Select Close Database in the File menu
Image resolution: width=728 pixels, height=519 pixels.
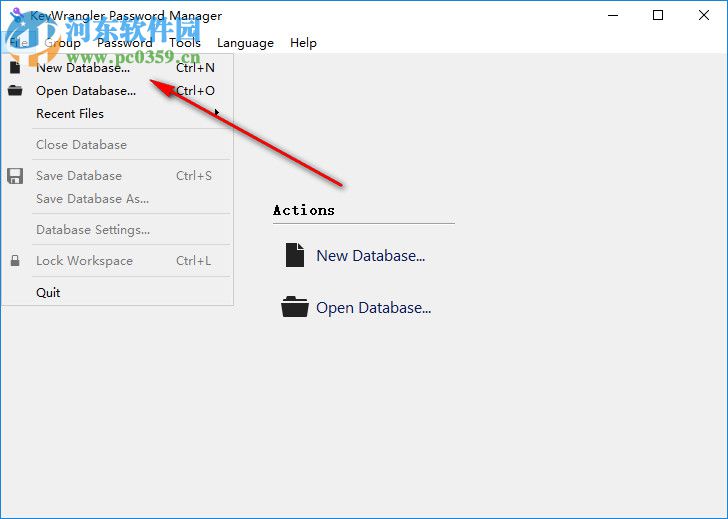tap(117, 144)
